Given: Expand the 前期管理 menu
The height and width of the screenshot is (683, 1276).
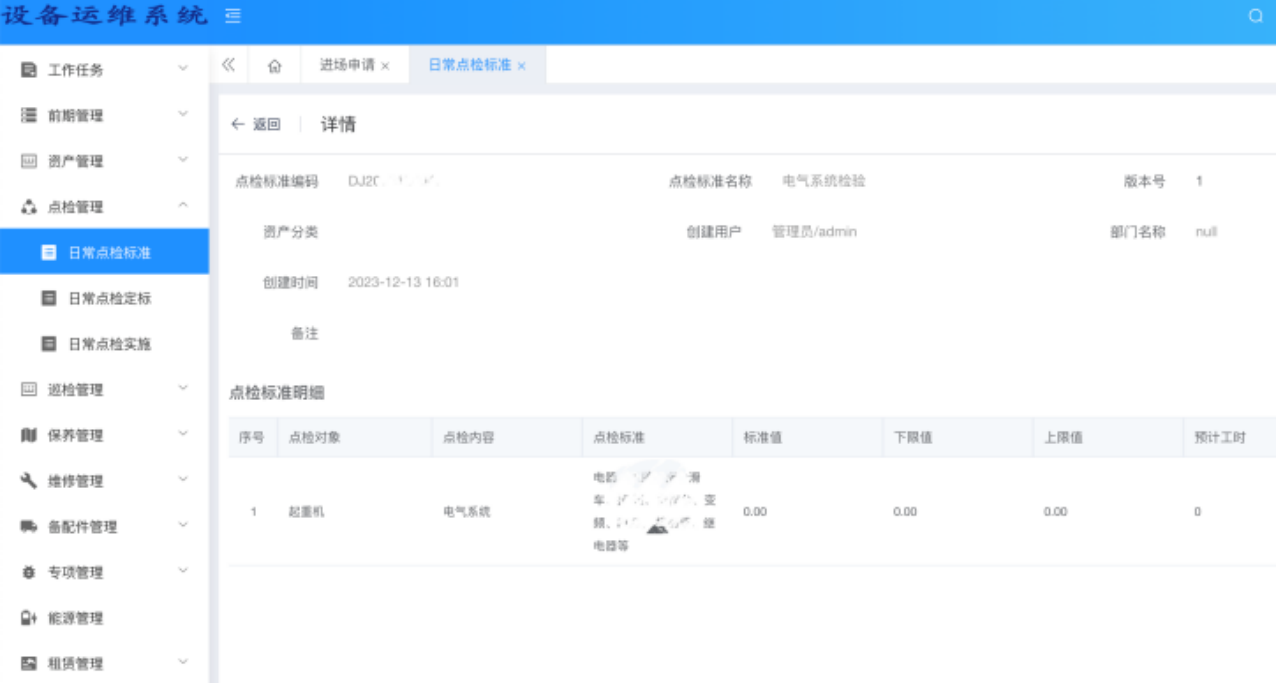Looking at the screenshot, I should (183, 115).
